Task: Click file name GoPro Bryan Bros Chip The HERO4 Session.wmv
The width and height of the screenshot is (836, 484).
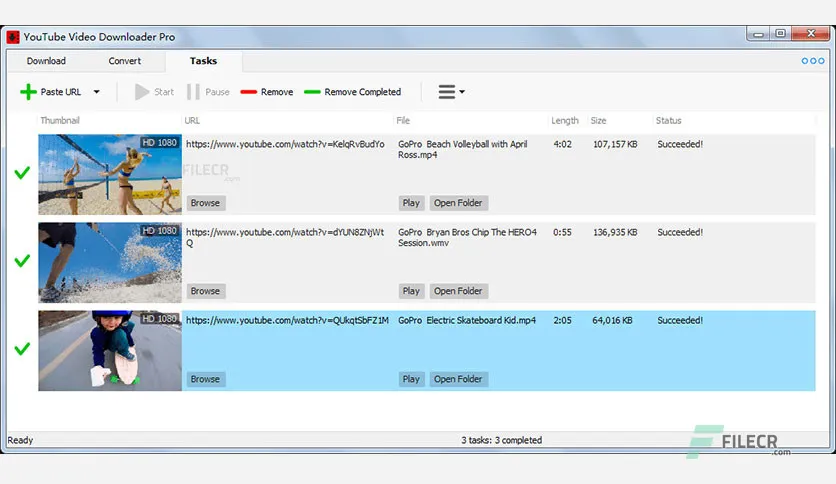Action: pyautogui.click(x=467, y=237)
